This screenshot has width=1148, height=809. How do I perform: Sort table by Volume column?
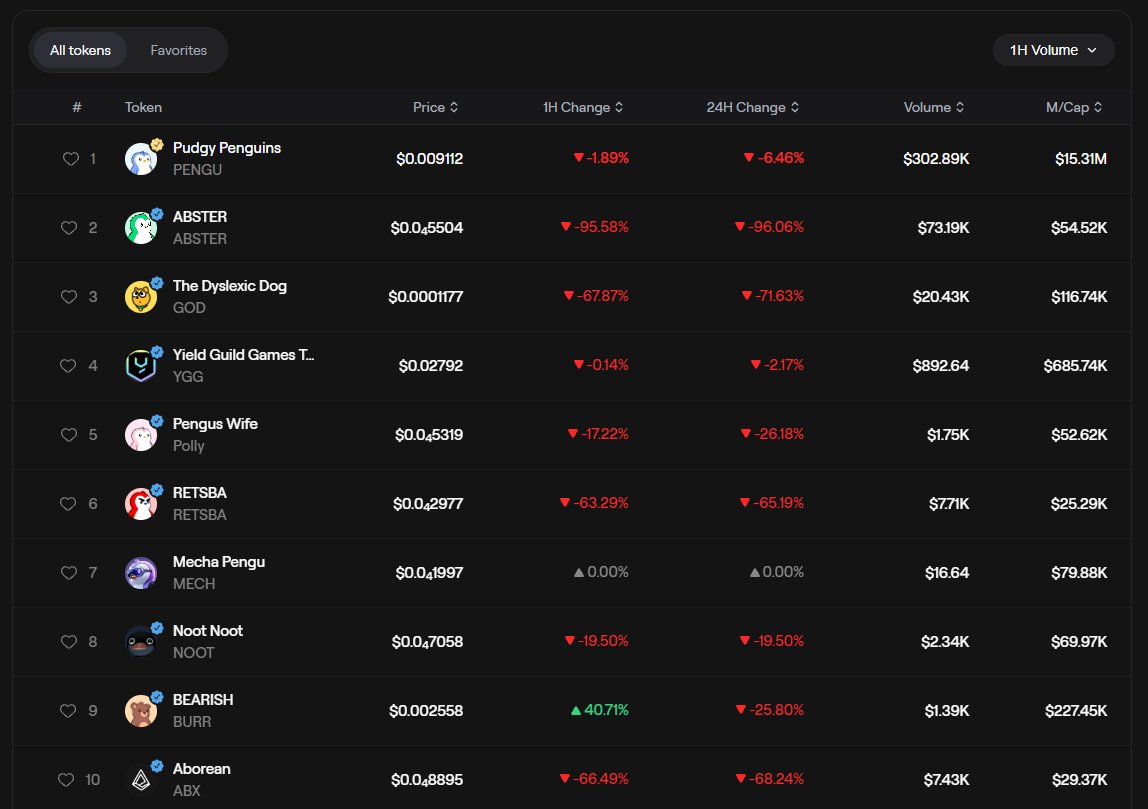(933, 107)
